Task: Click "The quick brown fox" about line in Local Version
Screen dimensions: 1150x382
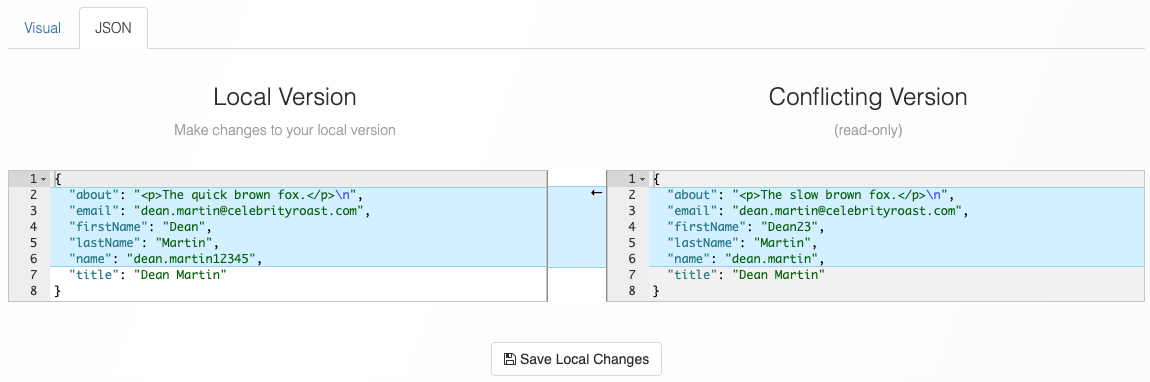Action: (x=299, y=195)
